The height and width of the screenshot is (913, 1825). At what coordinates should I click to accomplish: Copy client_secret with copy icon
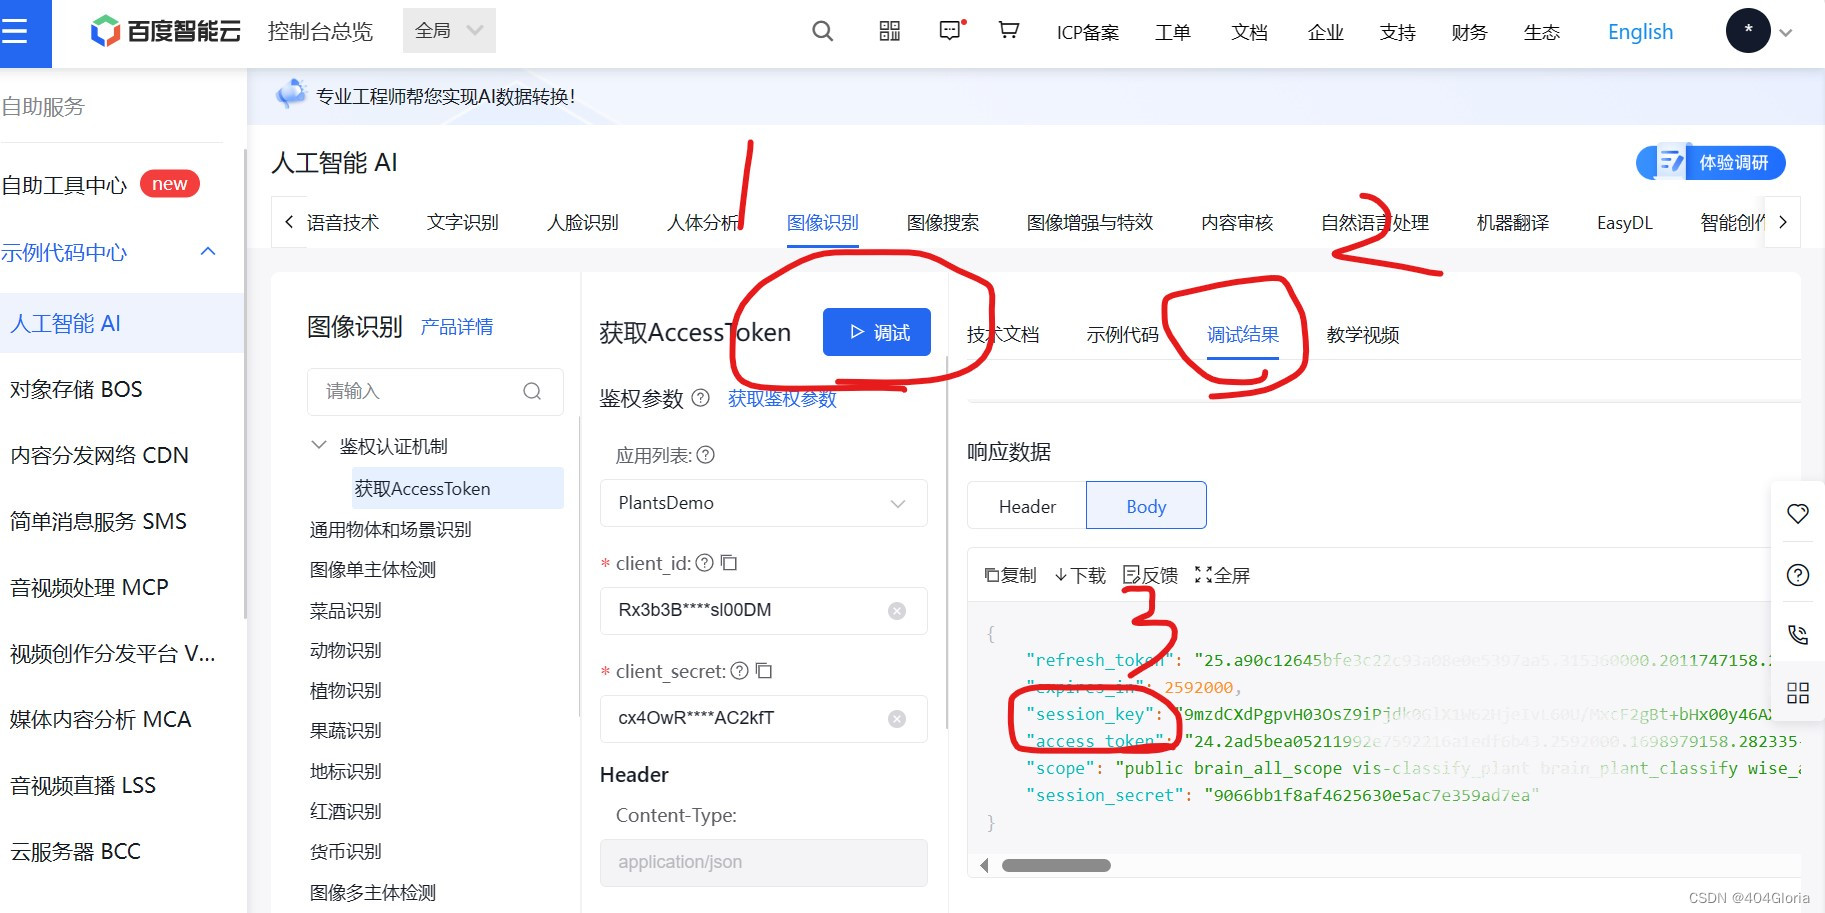pos(764,671)
